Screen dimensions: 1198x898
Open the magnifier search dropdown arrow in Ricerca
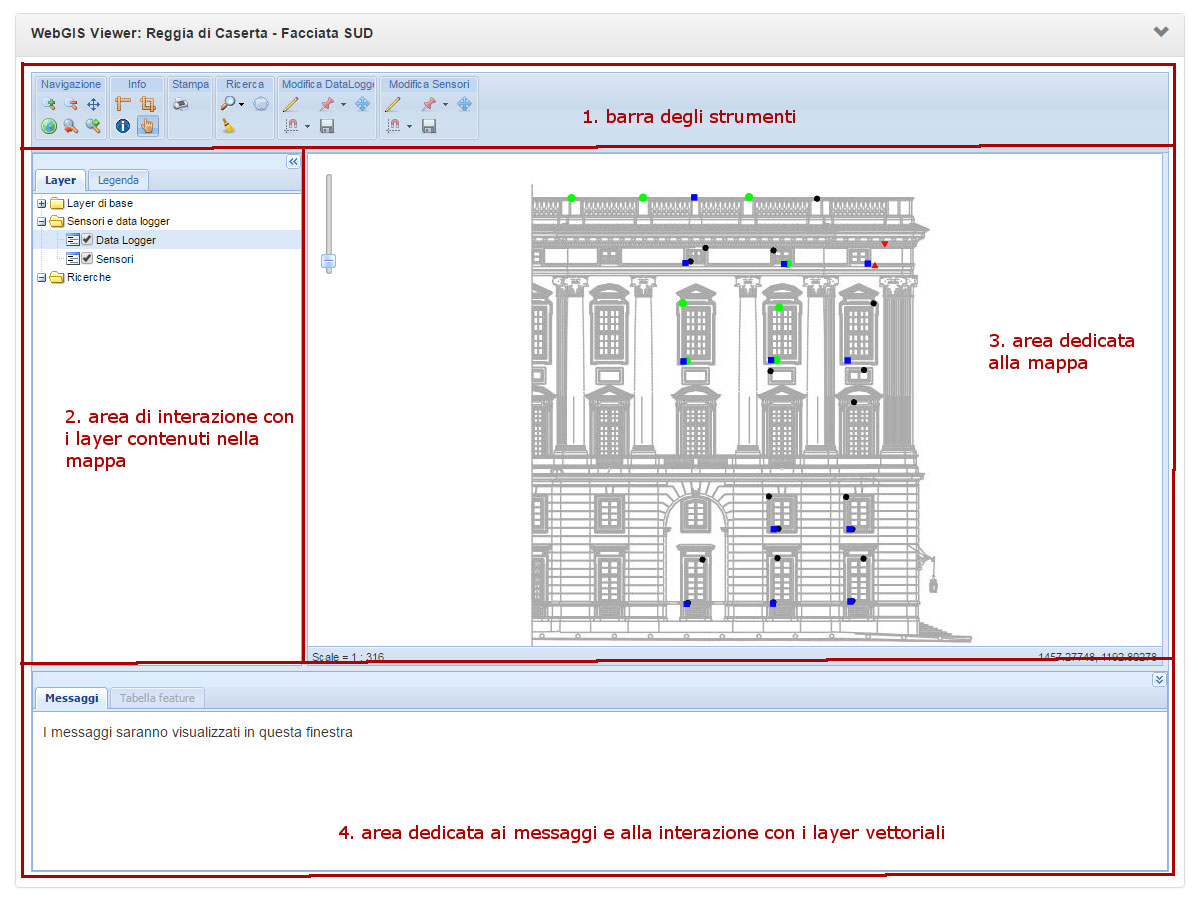tap(242, 105)
